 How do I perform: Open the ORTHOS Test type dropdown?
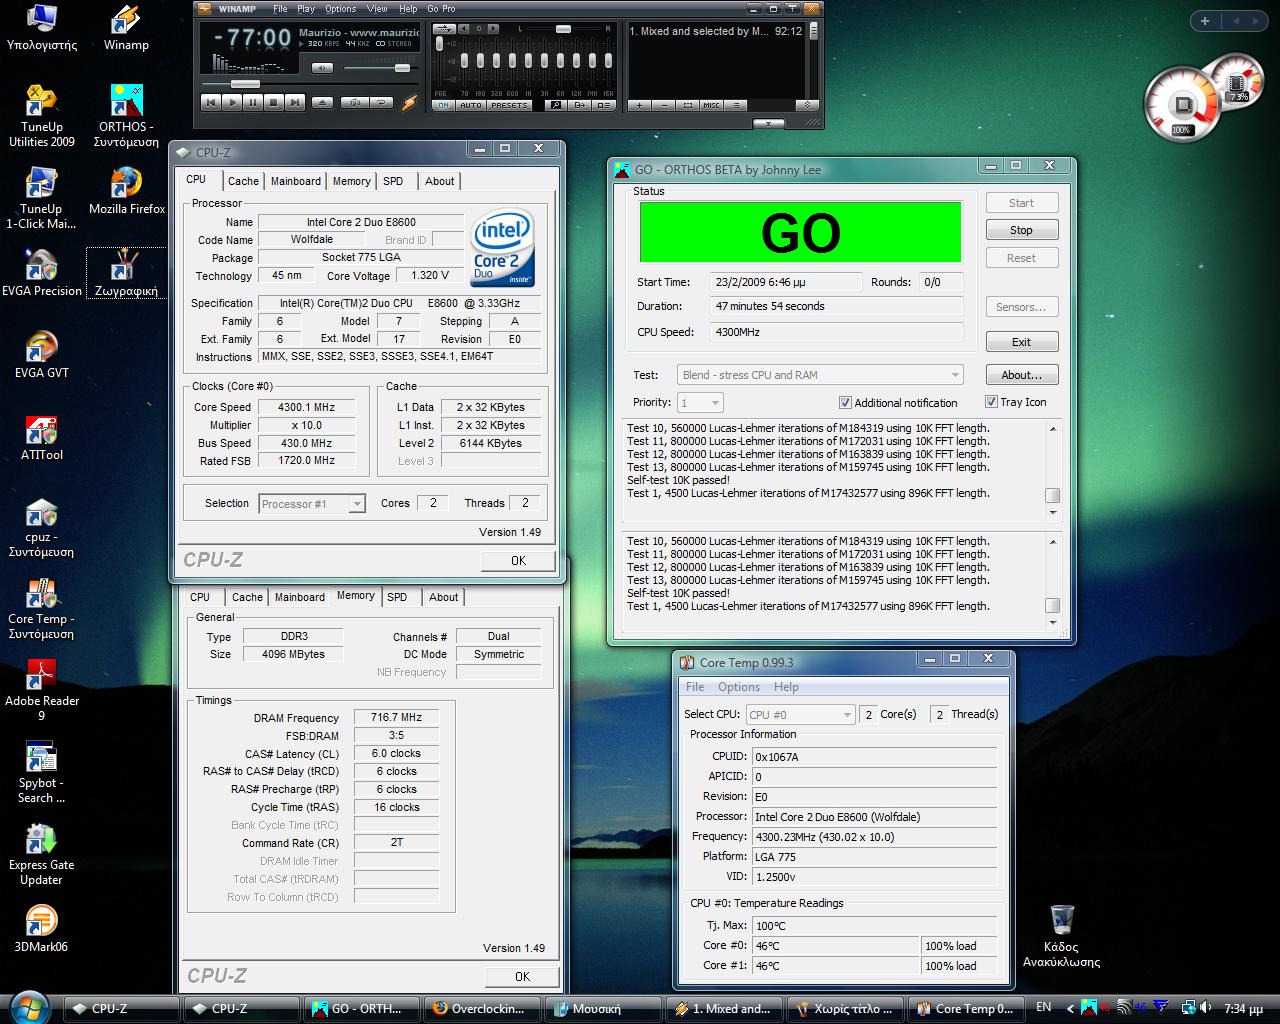click(820, 375)
